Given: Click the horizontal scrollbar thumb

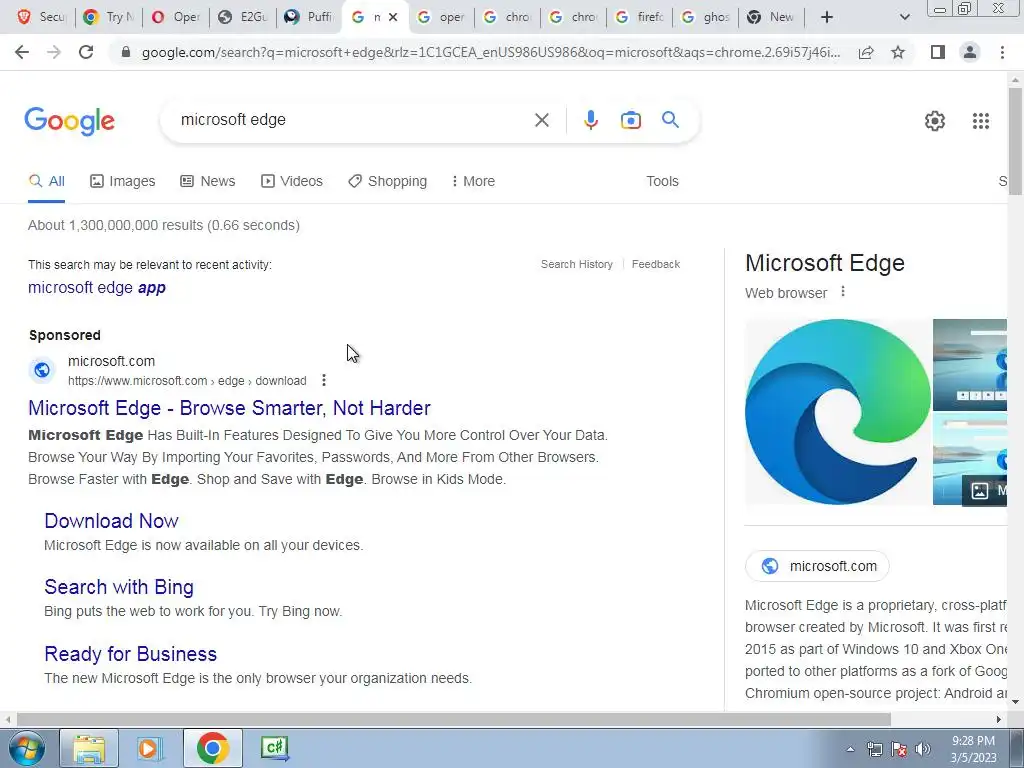Looking at the screenshot, I should [x=454, y=719].
